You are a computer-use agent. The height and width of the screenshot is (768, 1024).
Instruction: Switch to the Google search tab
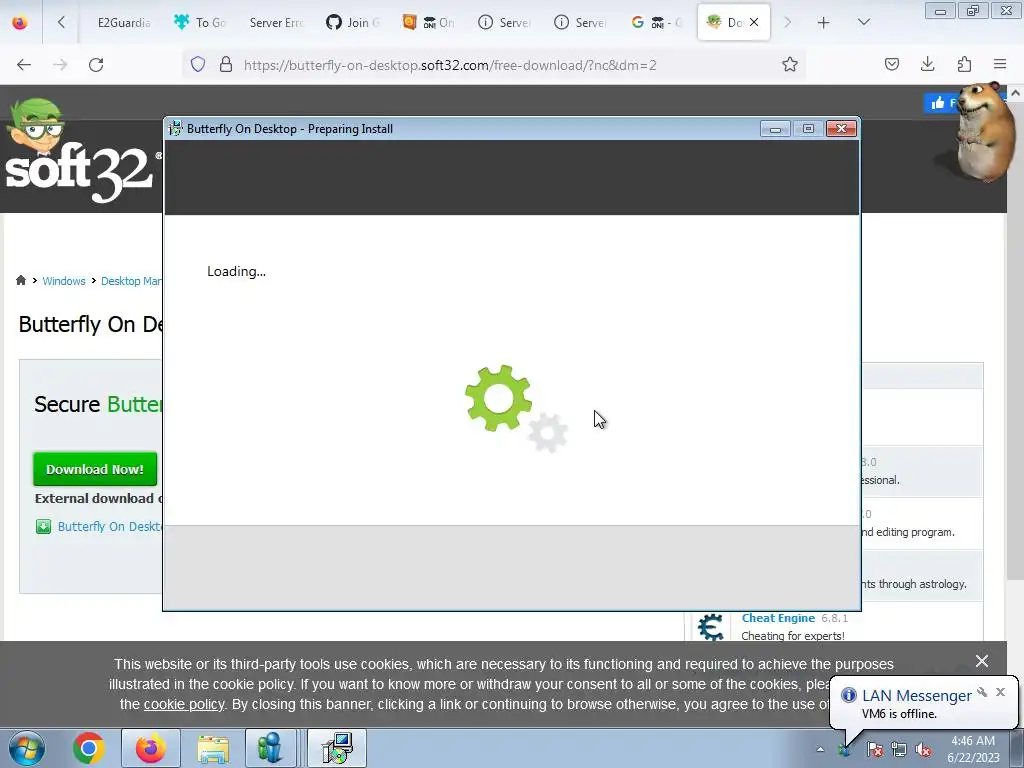click(656, 23)
